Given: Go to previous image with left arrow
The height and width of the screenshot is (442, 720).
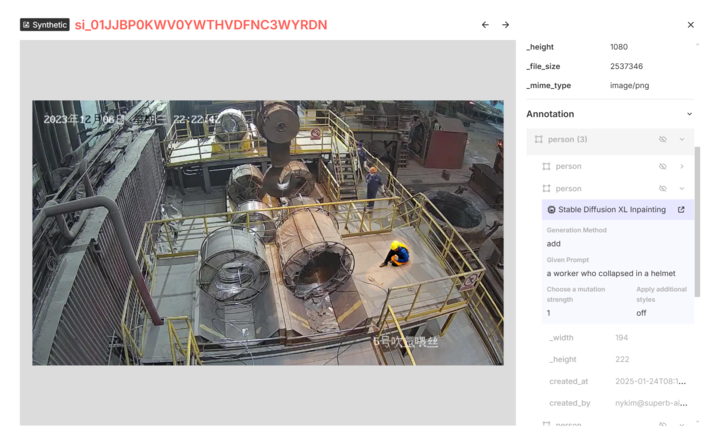Looking at the screenshot, I should 485,25.
